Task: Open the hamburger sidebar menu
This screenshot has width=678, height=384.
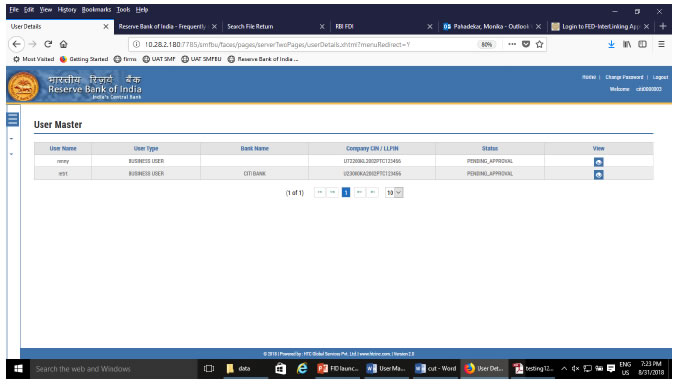Action: pos(13,119)
